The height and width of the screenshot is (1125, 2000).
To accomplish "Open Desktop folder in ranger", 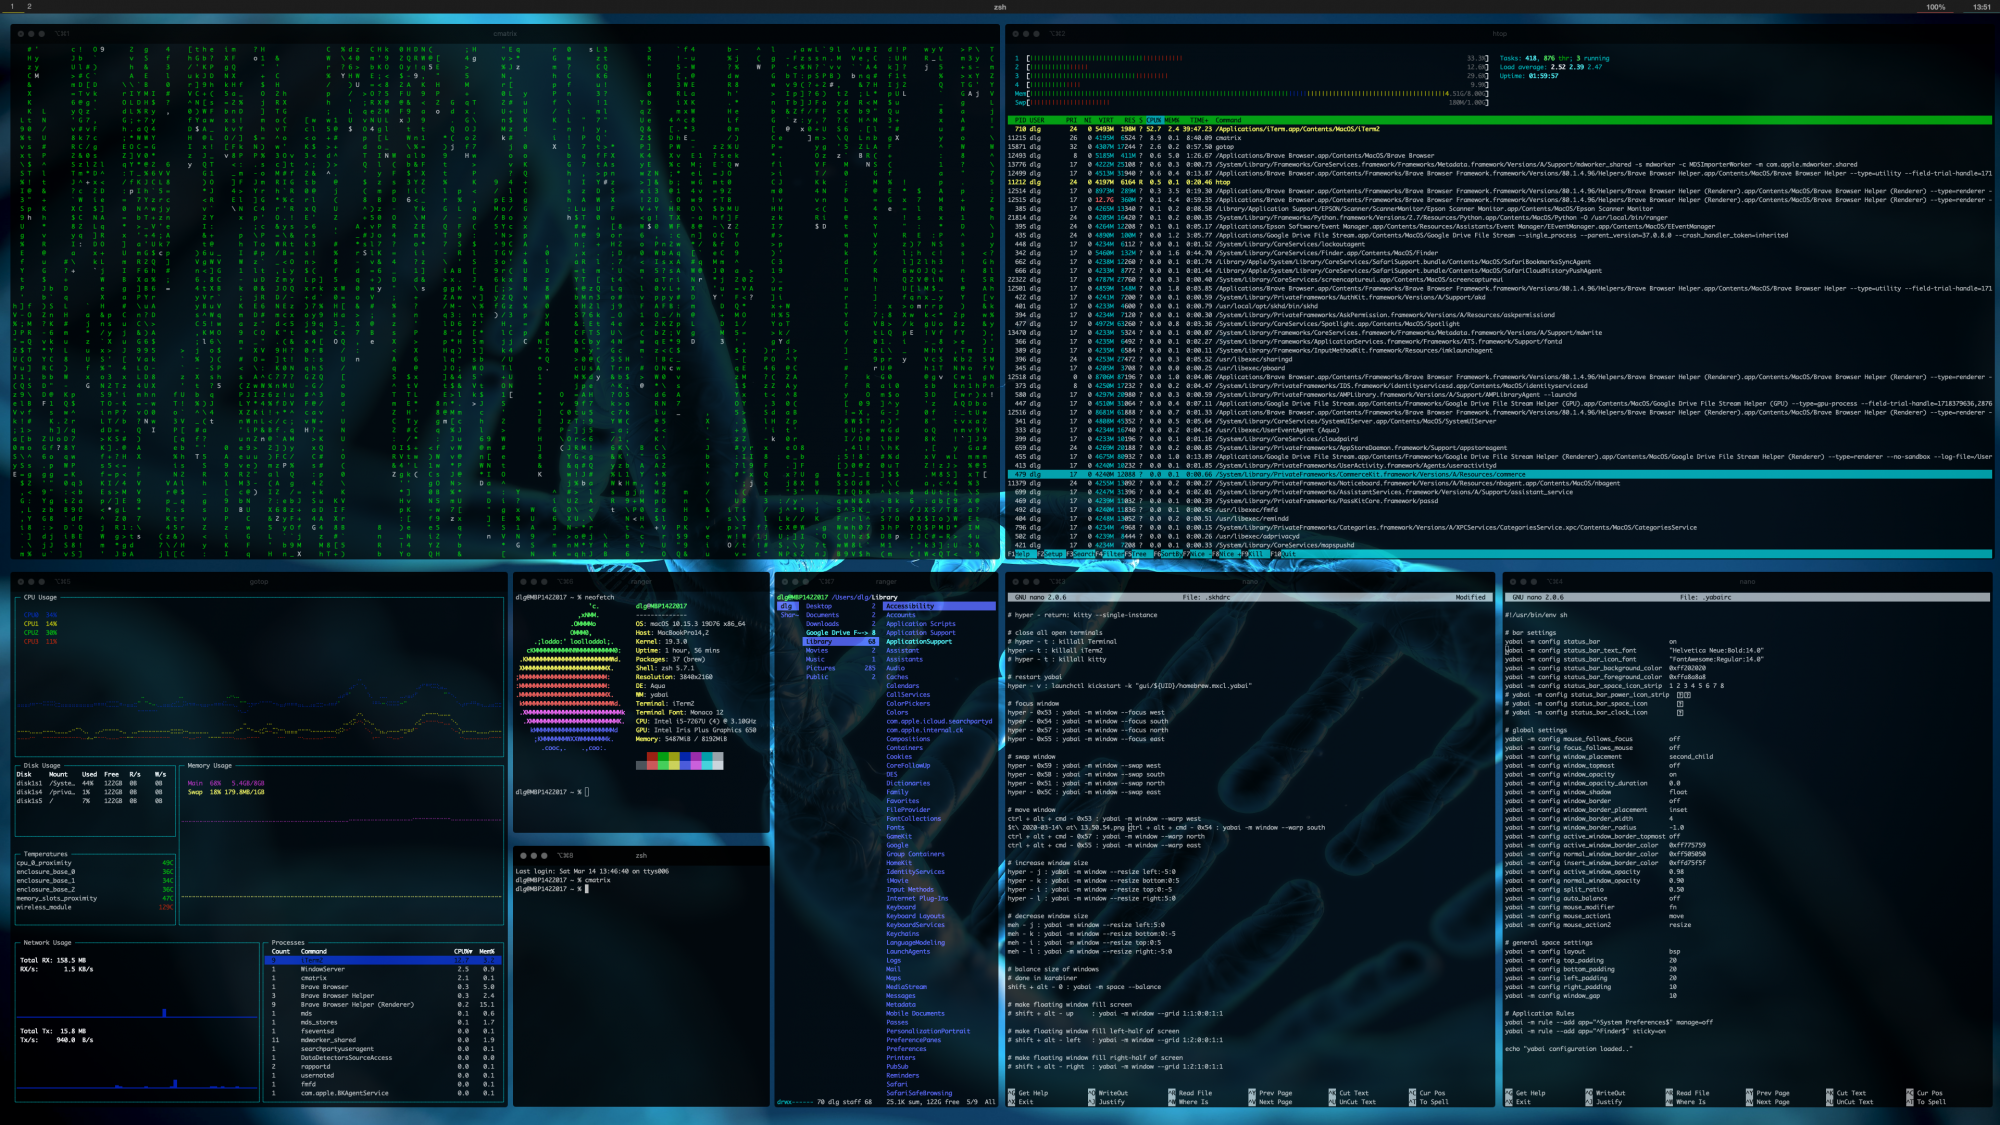I will (x=841, y=606).
